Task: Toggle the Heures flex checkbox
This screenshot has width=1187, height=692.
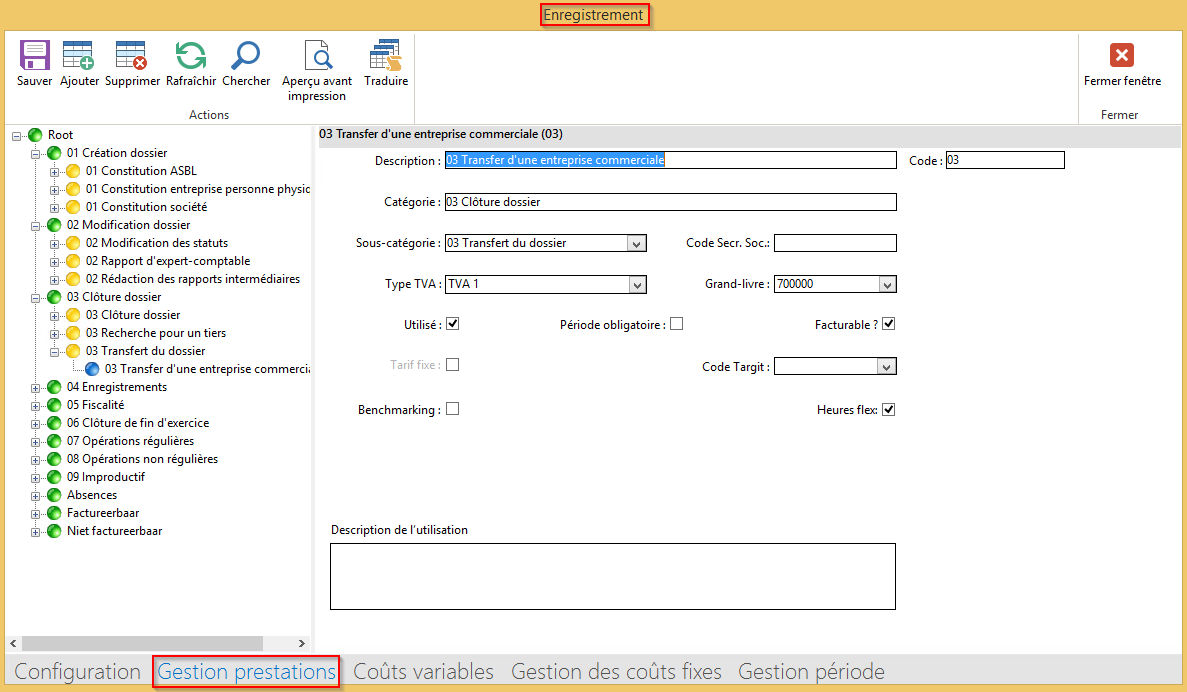Action: pyautogui.click(x=888, y=410)
